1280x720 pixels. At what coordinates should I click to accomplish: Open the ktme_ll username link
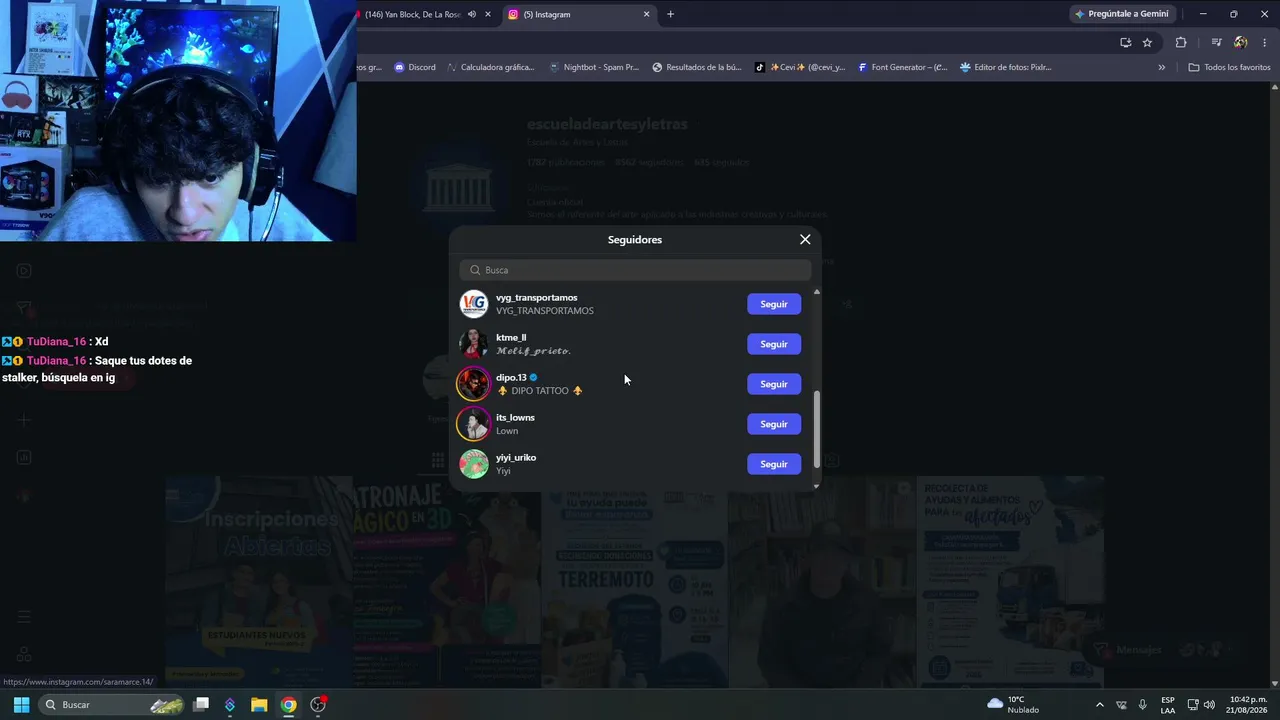click(x=511, y=338)
